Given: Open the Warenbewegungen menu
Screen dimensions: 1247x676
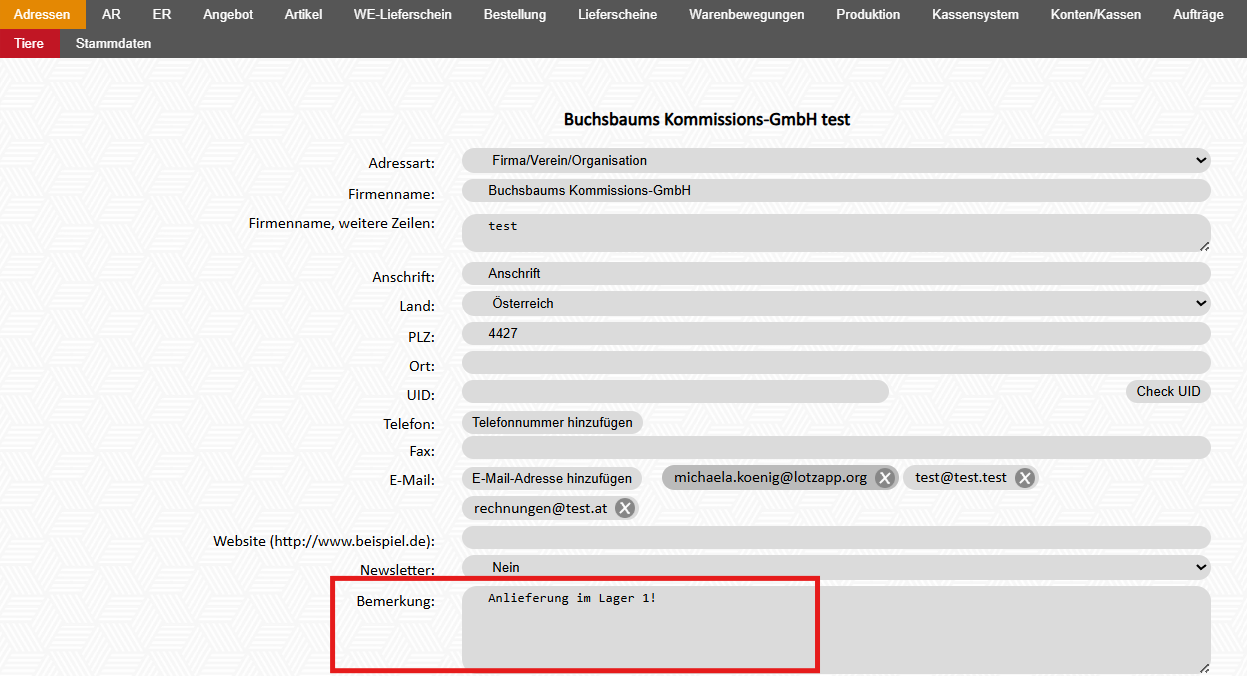Looking at the screenshot, I should click(x=747, y=14).
